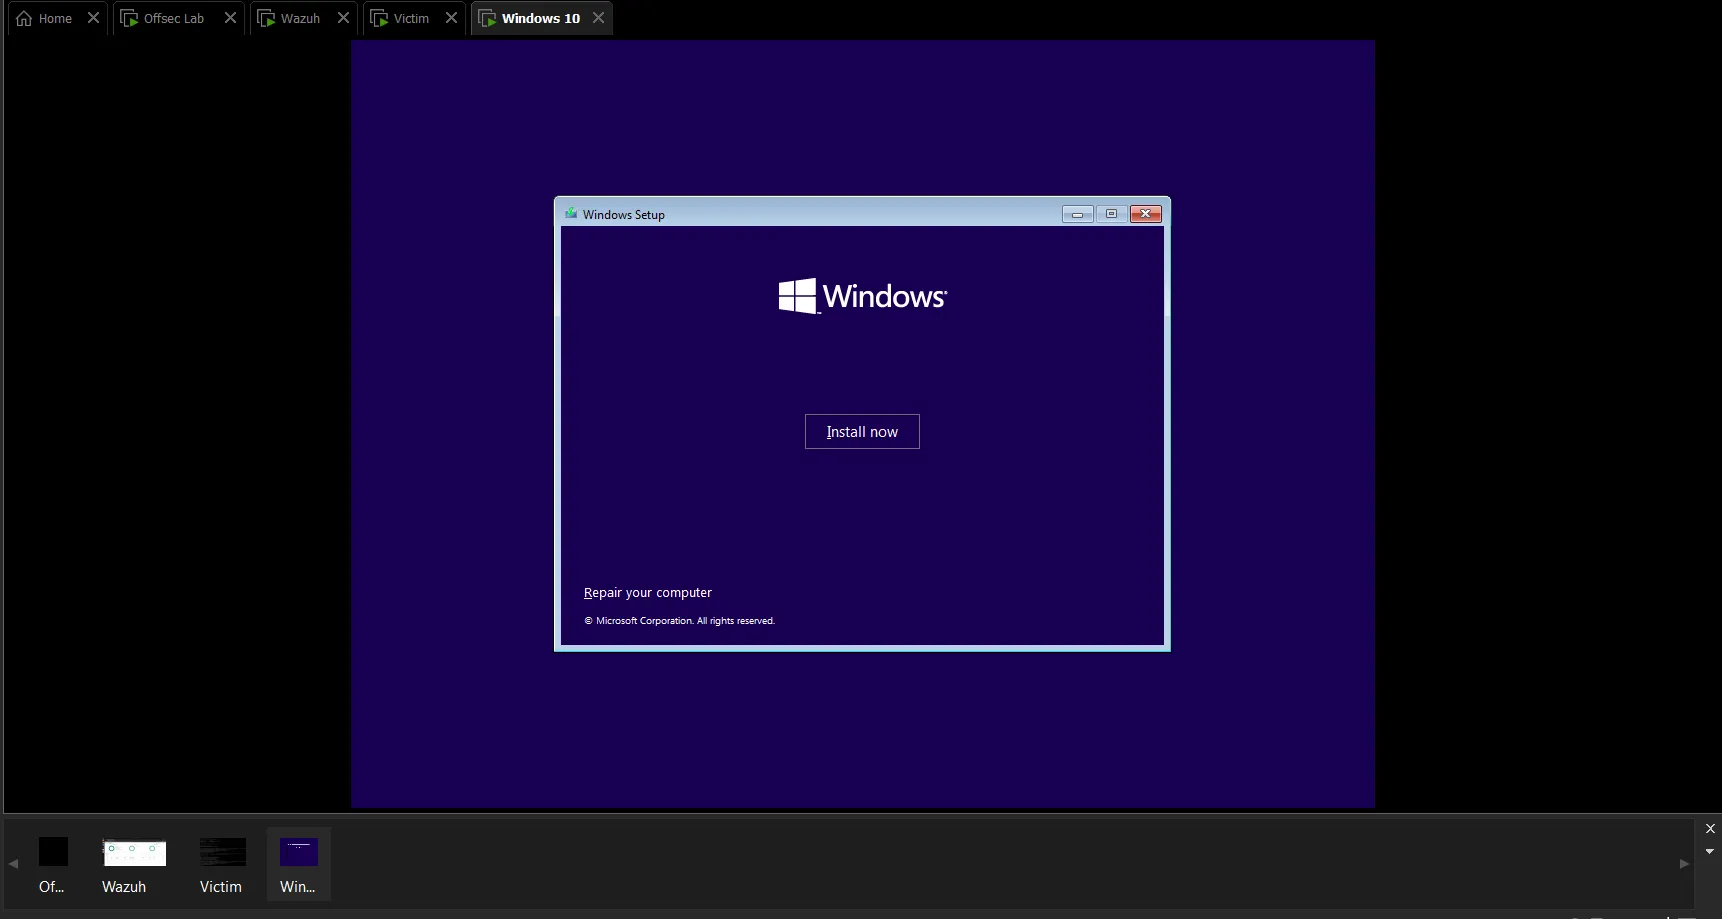This screenshot has height=919, width=1722.
Task: Close the Home tab
Action: pos(93,18)
